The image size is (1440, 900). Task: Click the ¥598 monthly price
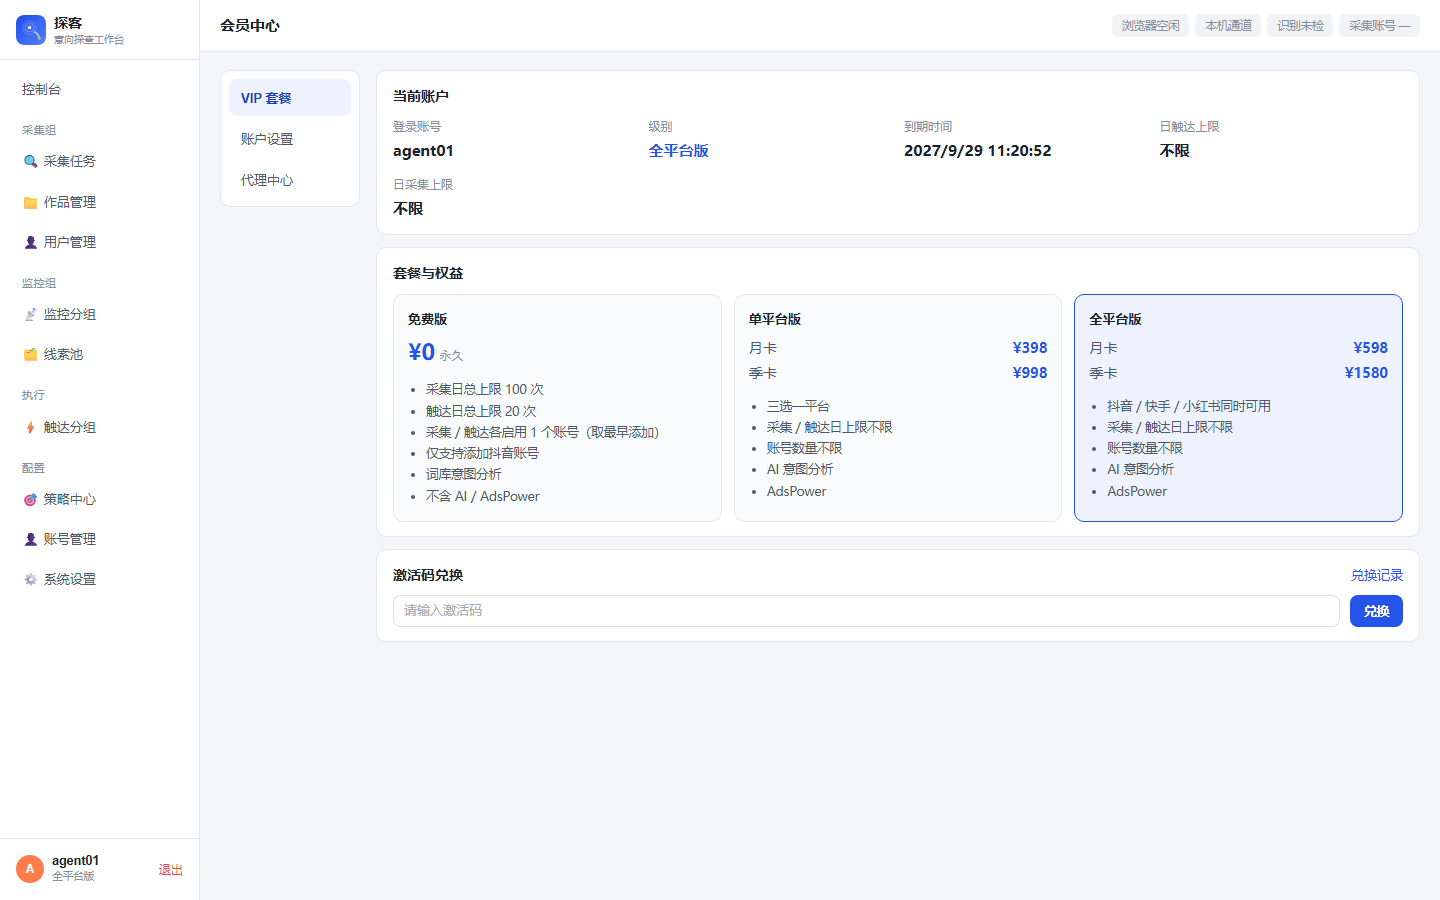[1370, 348]
